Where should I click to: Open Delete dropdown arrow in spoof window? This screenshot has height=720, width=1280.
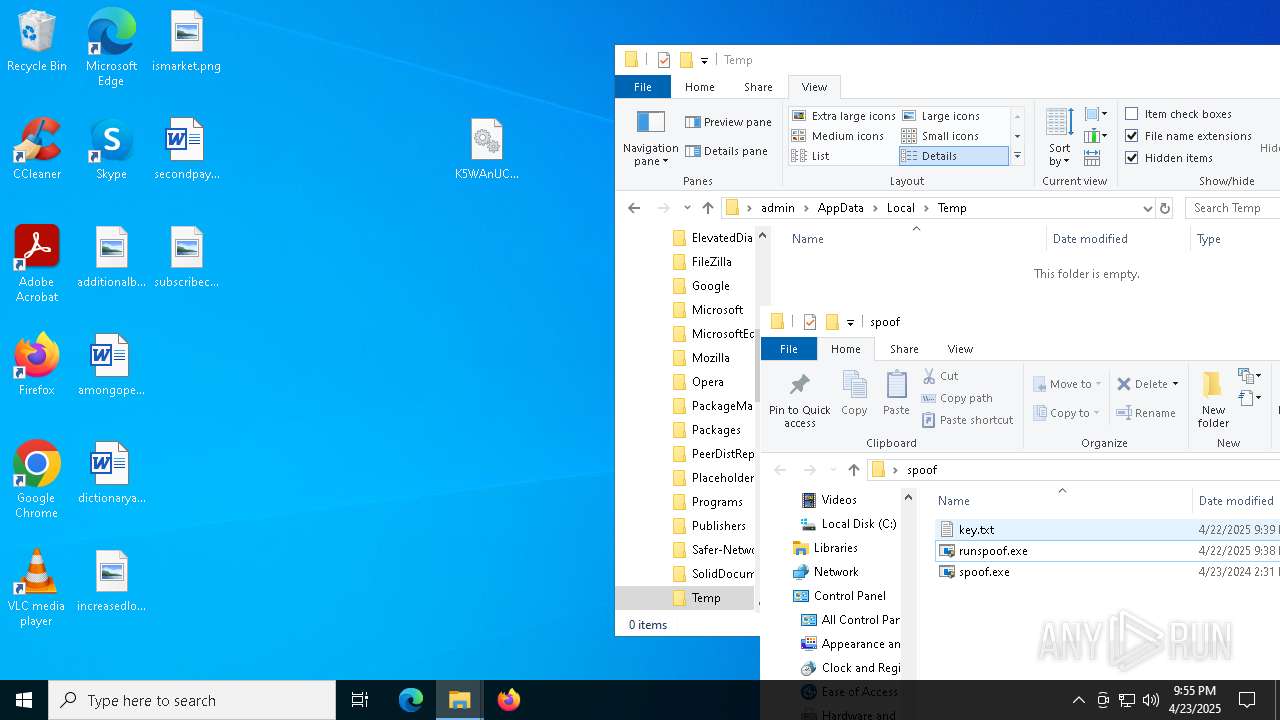click(1175, 384)
